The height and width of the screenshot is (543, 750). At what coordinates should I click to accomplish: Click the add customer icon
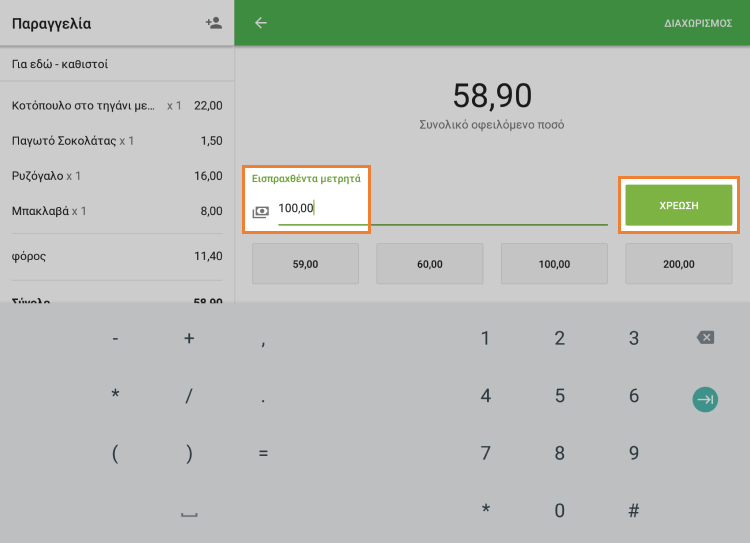(x=213, y=23)
